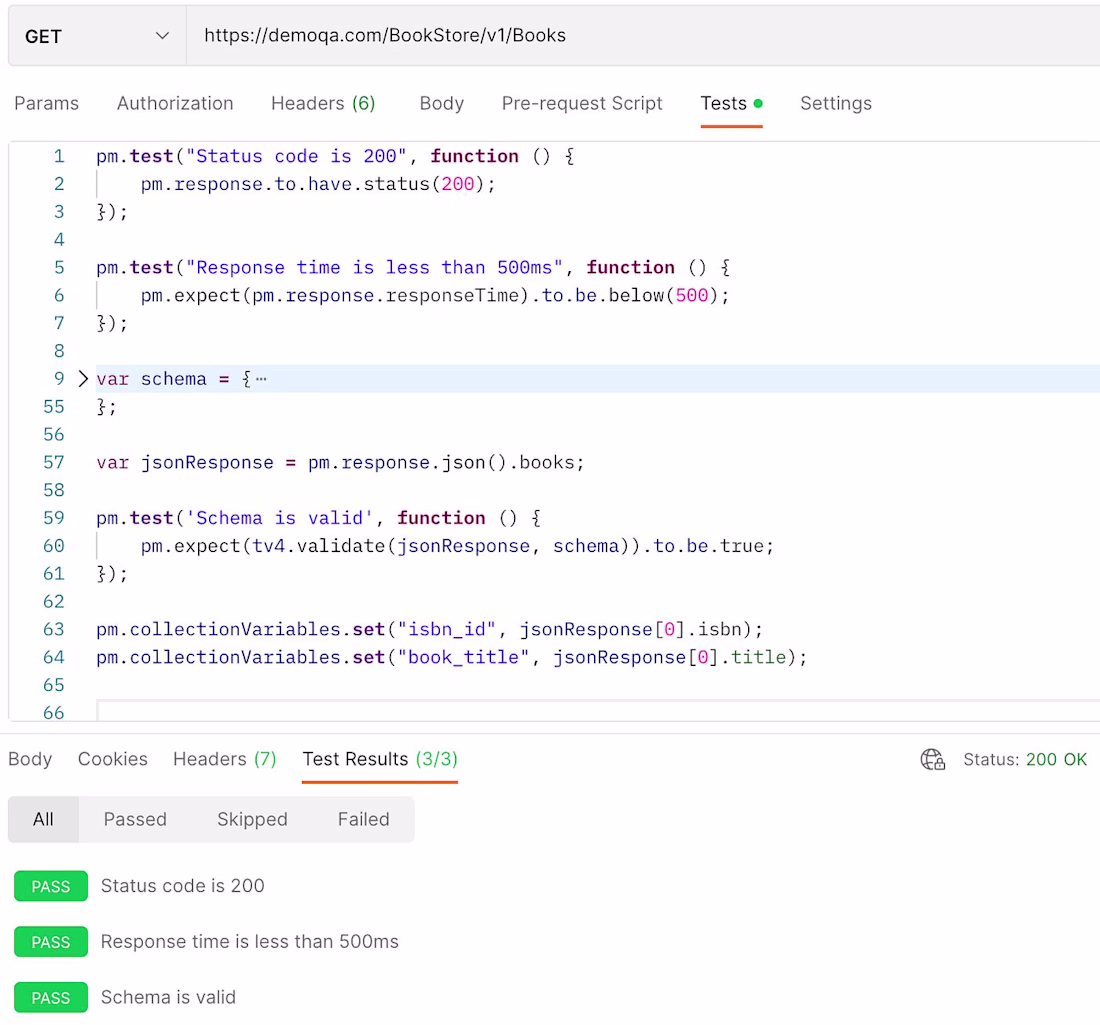
Task: Click code line setting book_title variable
Action: [452, 657]
